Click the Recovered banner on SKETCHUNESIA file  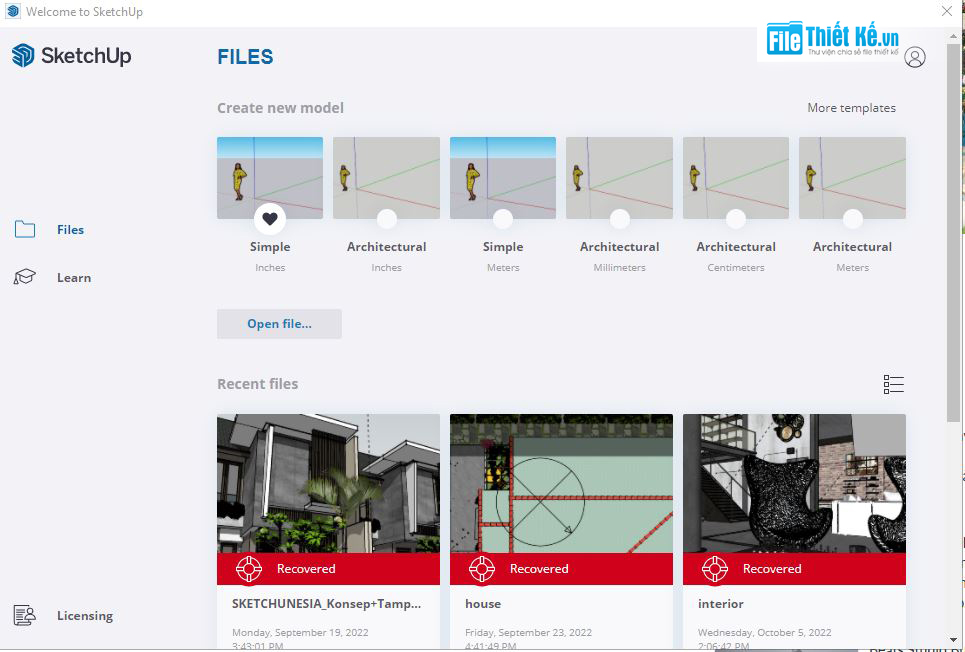coord(329,569)
